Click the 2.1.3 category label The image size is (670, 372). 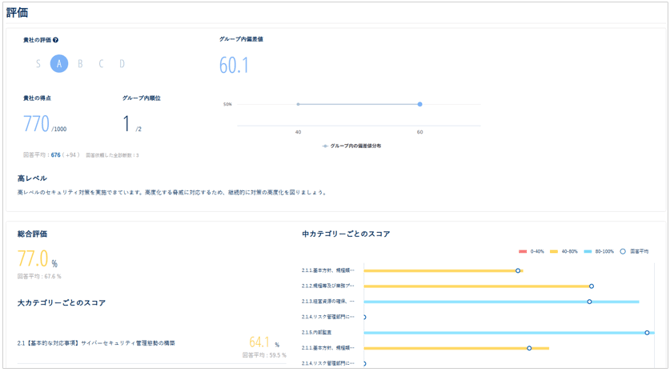point(328,302)
